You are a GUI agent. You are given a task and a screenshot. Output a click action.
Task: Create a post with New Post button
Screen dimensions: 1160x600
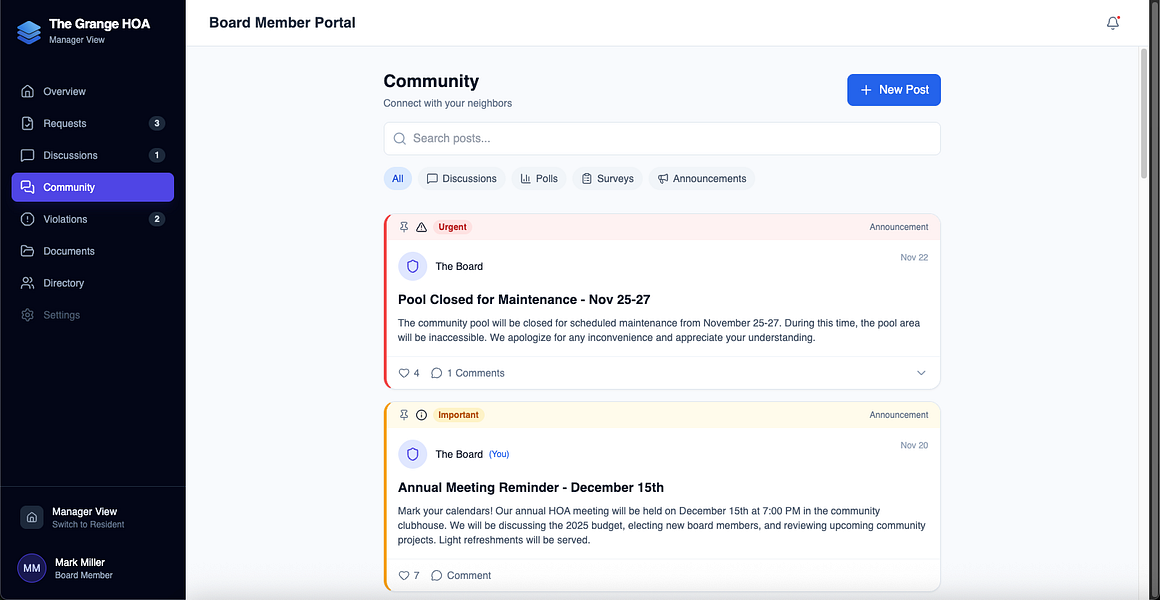click(x=894, y=90)
